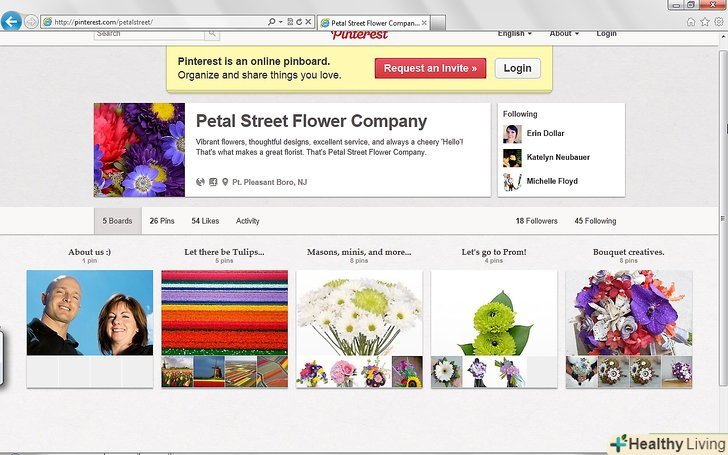
Task: Select the 54 Likes tab
Action: 205,221
